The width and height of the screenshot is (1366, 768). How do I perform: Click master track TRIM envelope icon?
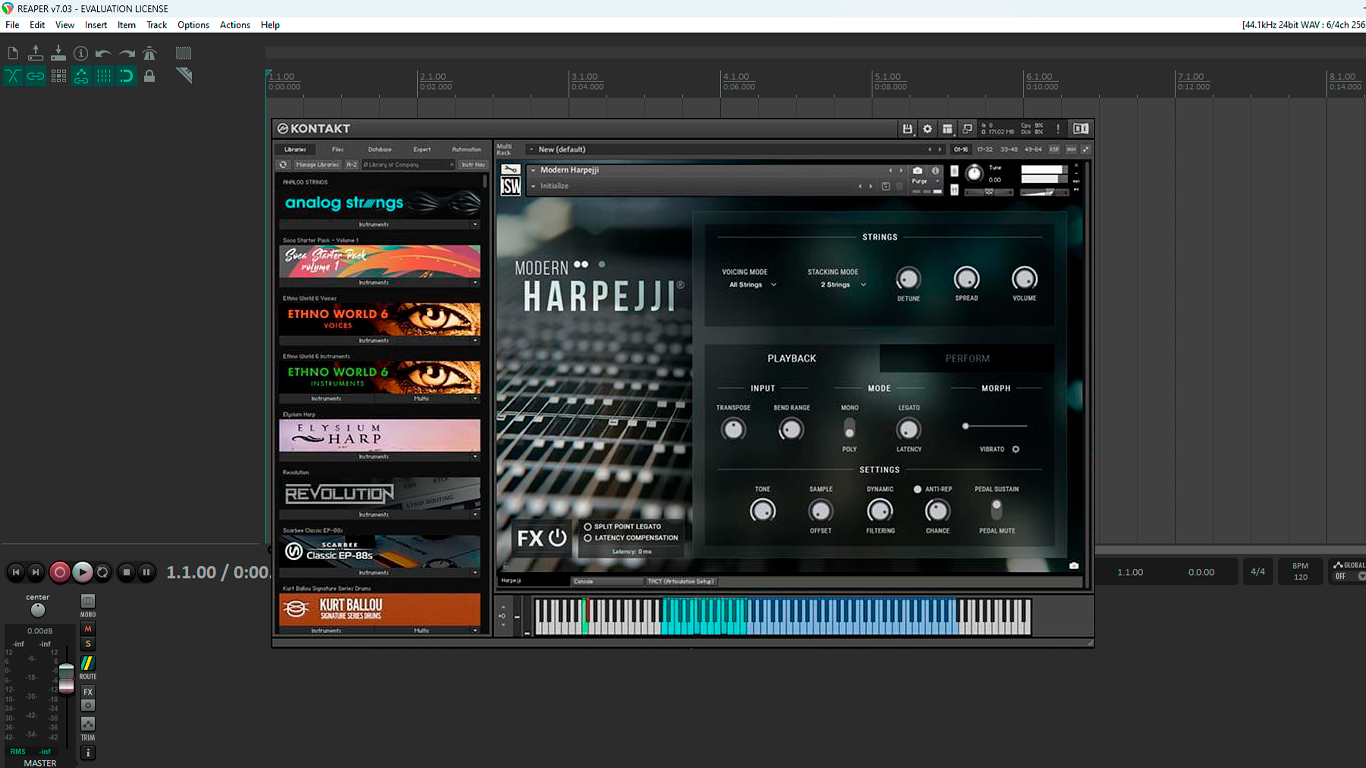click(x=88, y=724)
